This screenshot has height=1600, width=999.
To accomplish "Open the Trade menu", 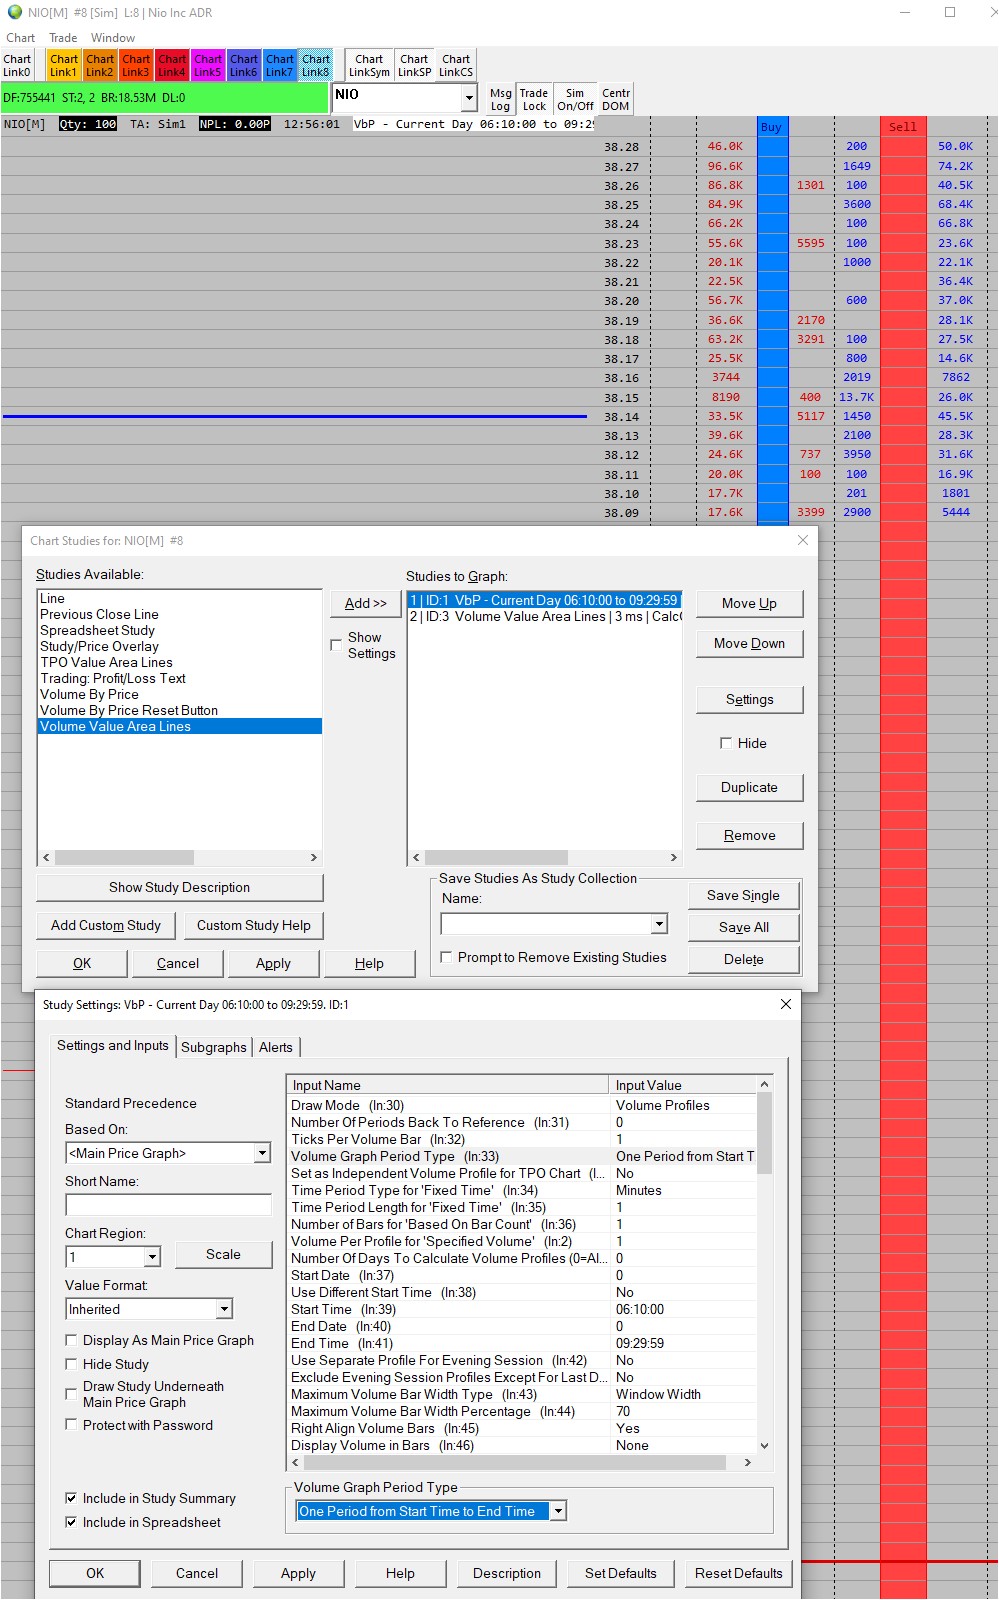I will [x=63, y=38].
